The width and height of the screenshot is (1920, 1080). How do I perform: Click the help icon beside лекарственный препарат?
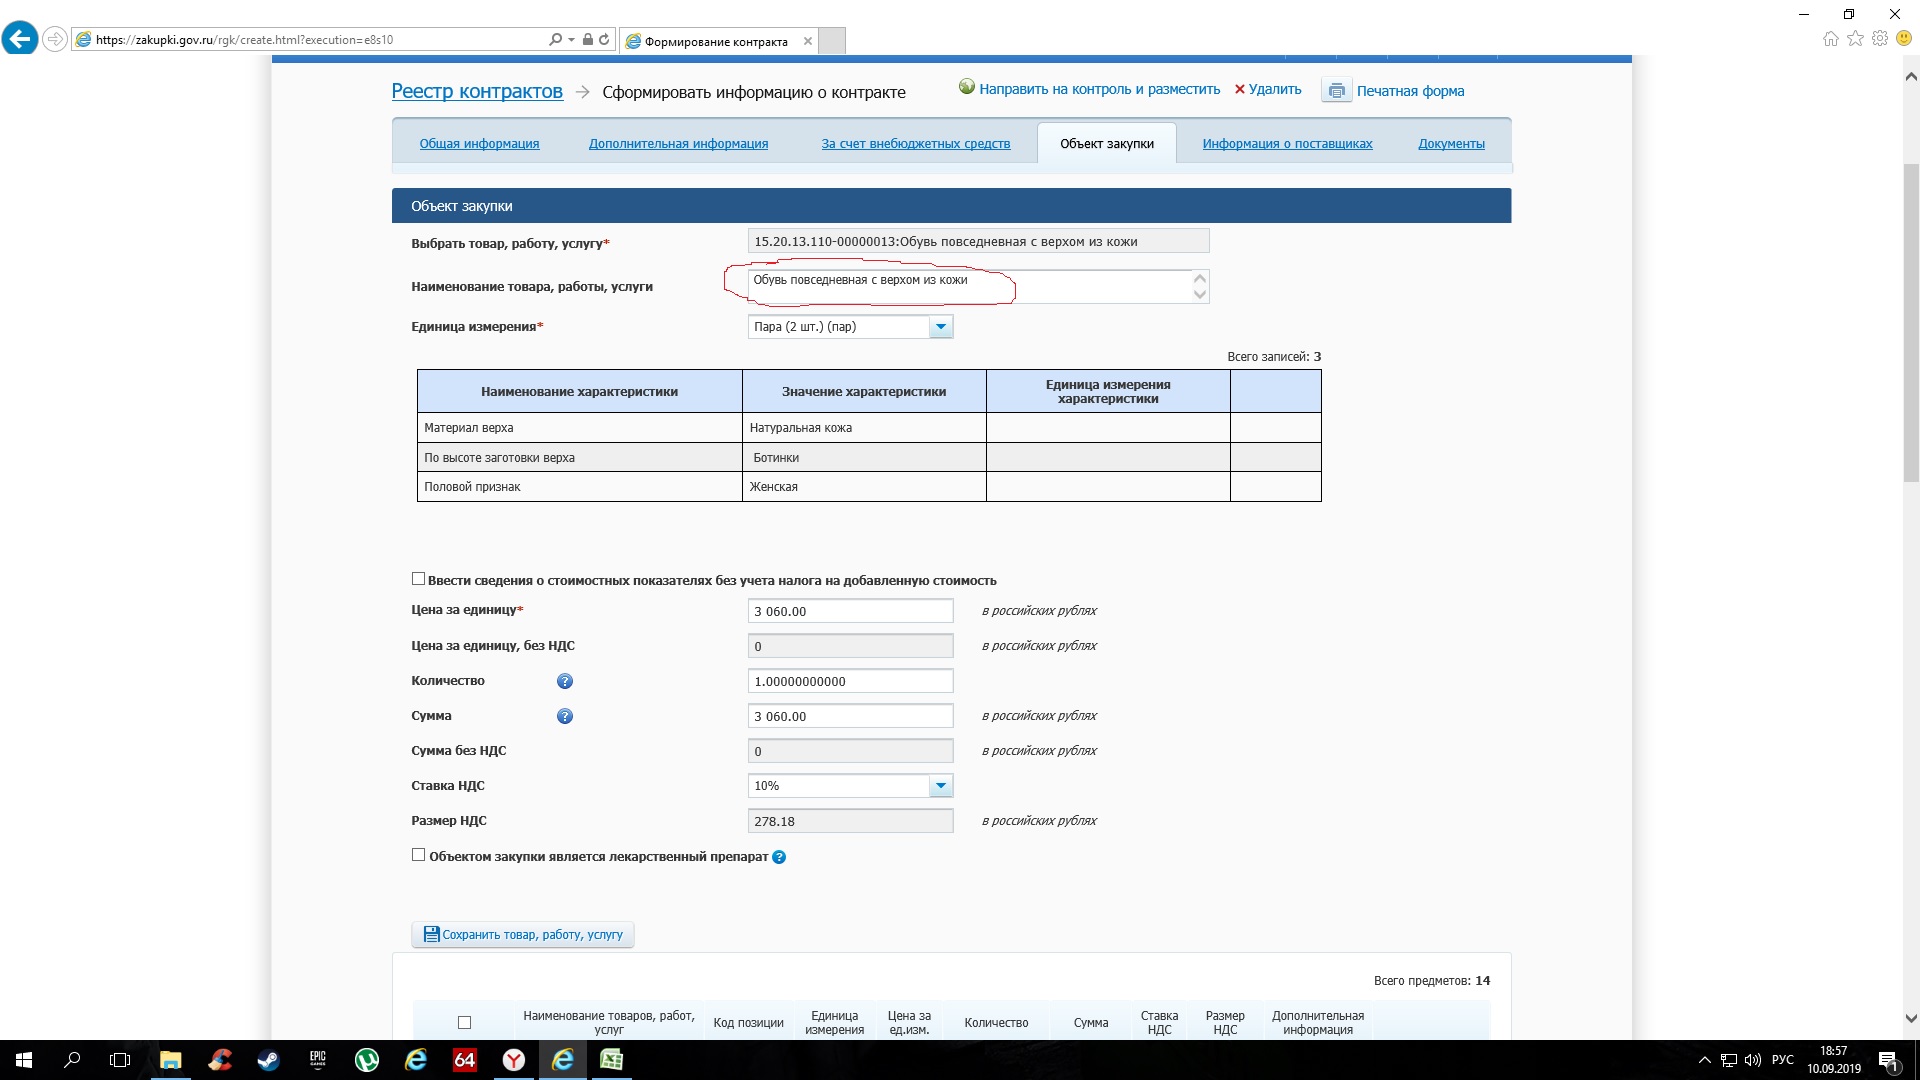pyautogui.click(x=779, y=857)
